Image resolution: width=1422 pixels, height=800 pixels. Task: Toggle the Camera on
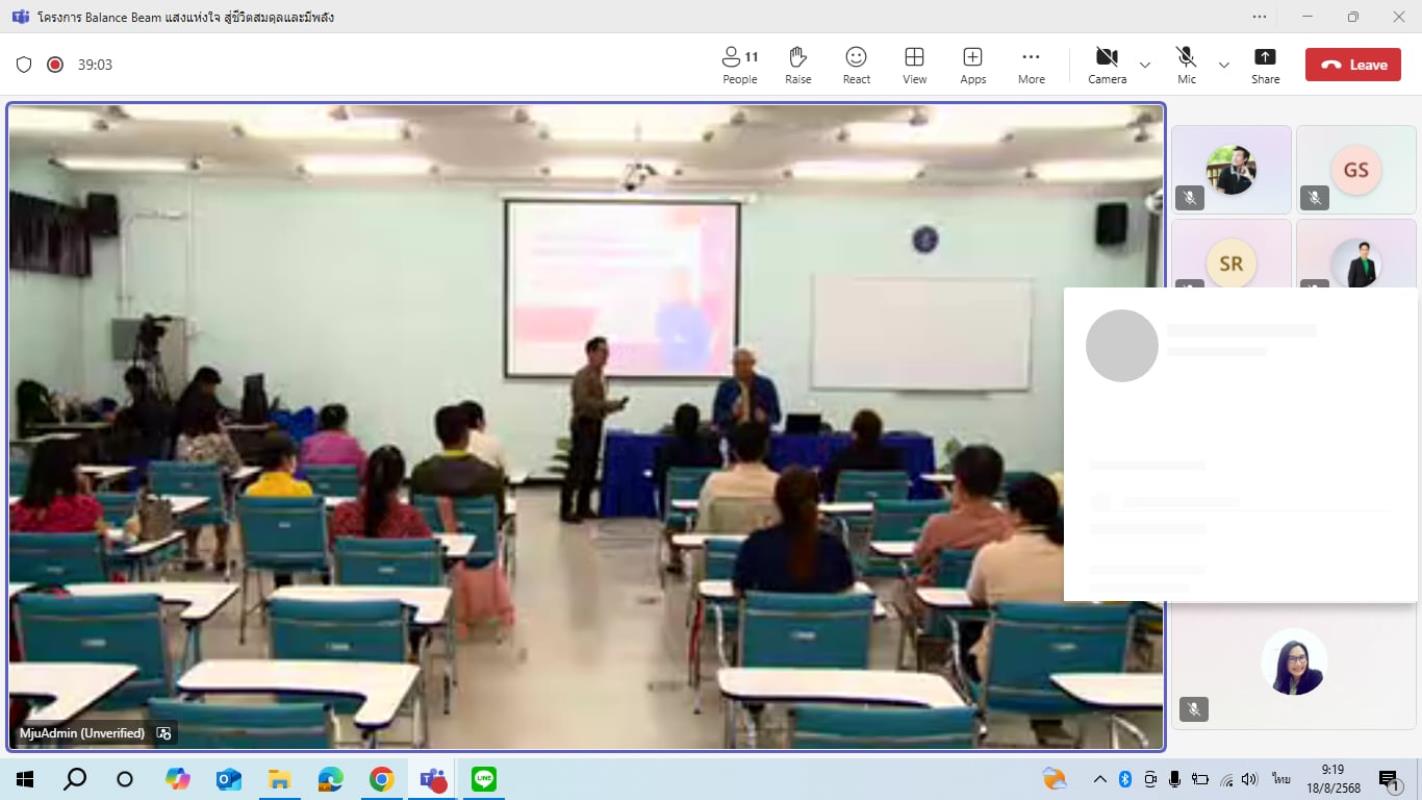pyautogui.click(x=1106, y=65)
